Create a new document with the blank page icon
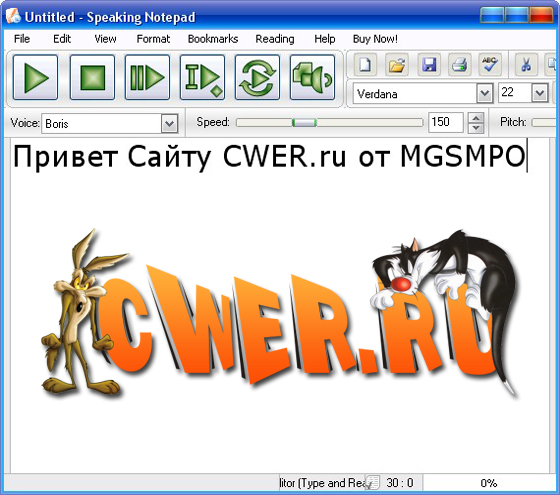 coord(365,65)
